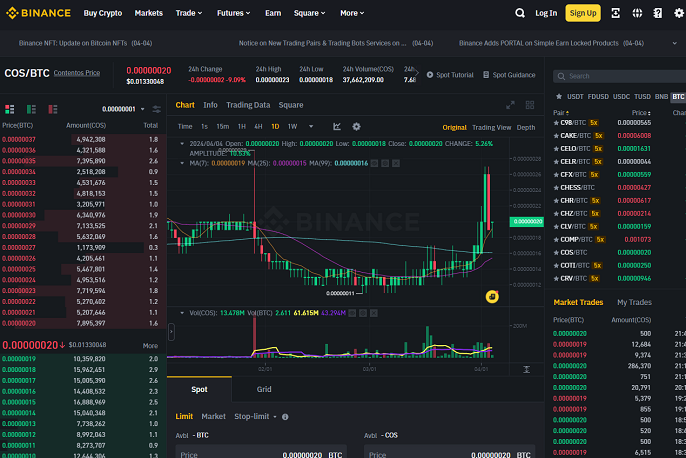
Task: Show buy orders only order book view
Action: click(x=31, y=109)
